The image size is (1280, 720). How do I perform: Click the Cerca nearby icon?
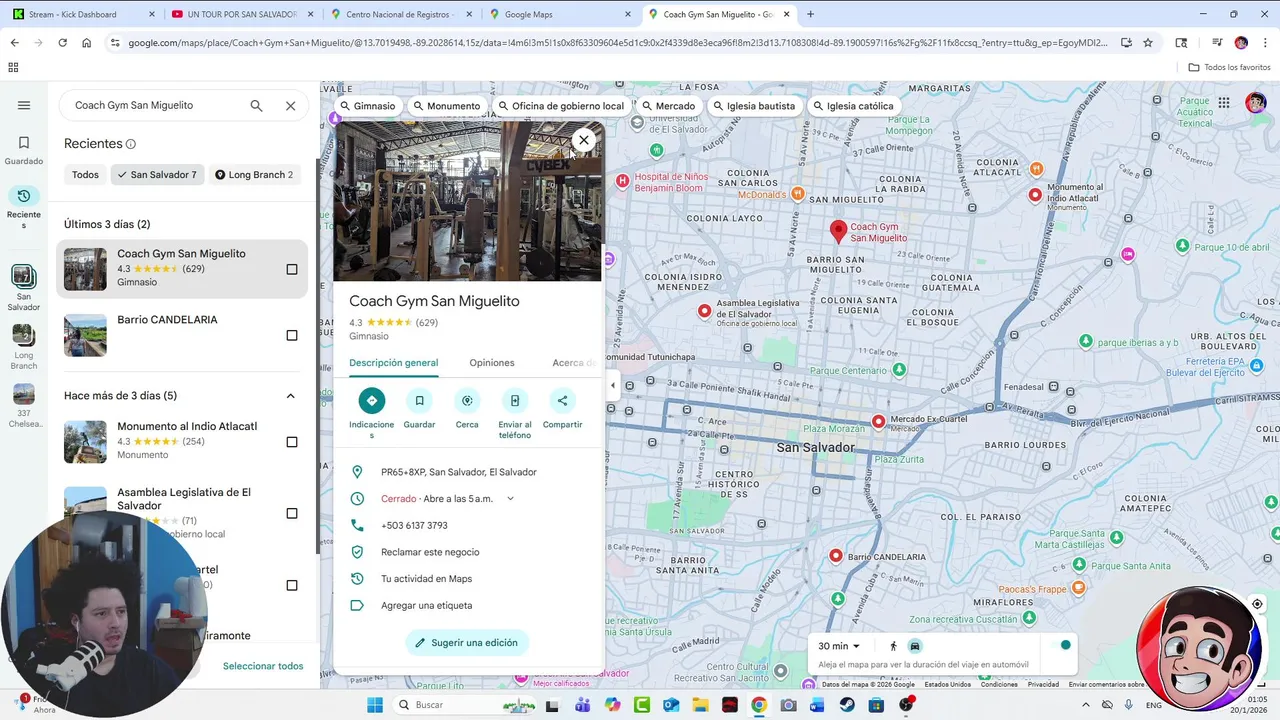467,401
